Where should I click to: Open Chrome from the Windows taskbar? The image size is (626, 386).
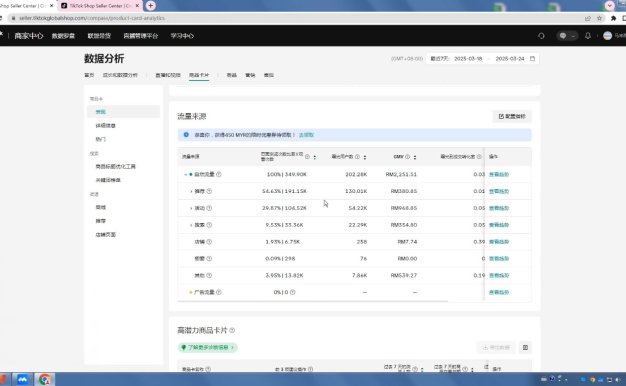[x=45, y=379]
